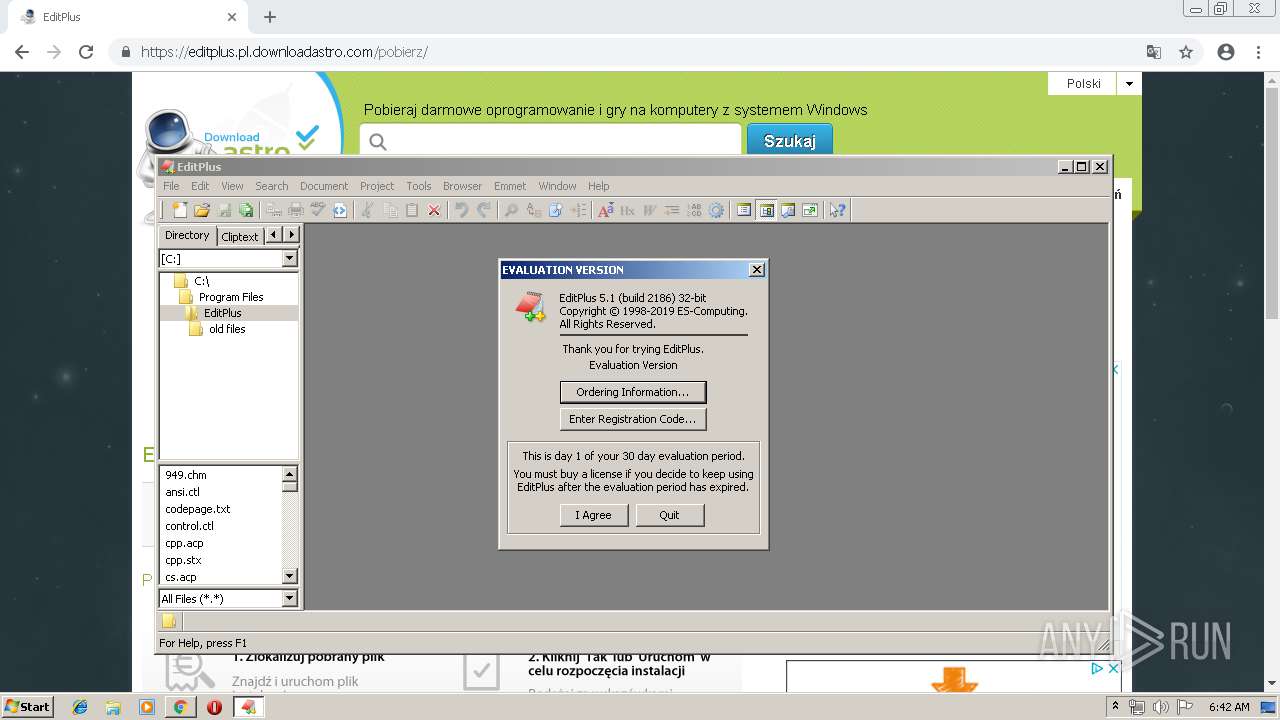Click file list scrollbar down arrow

coord(290,576)
